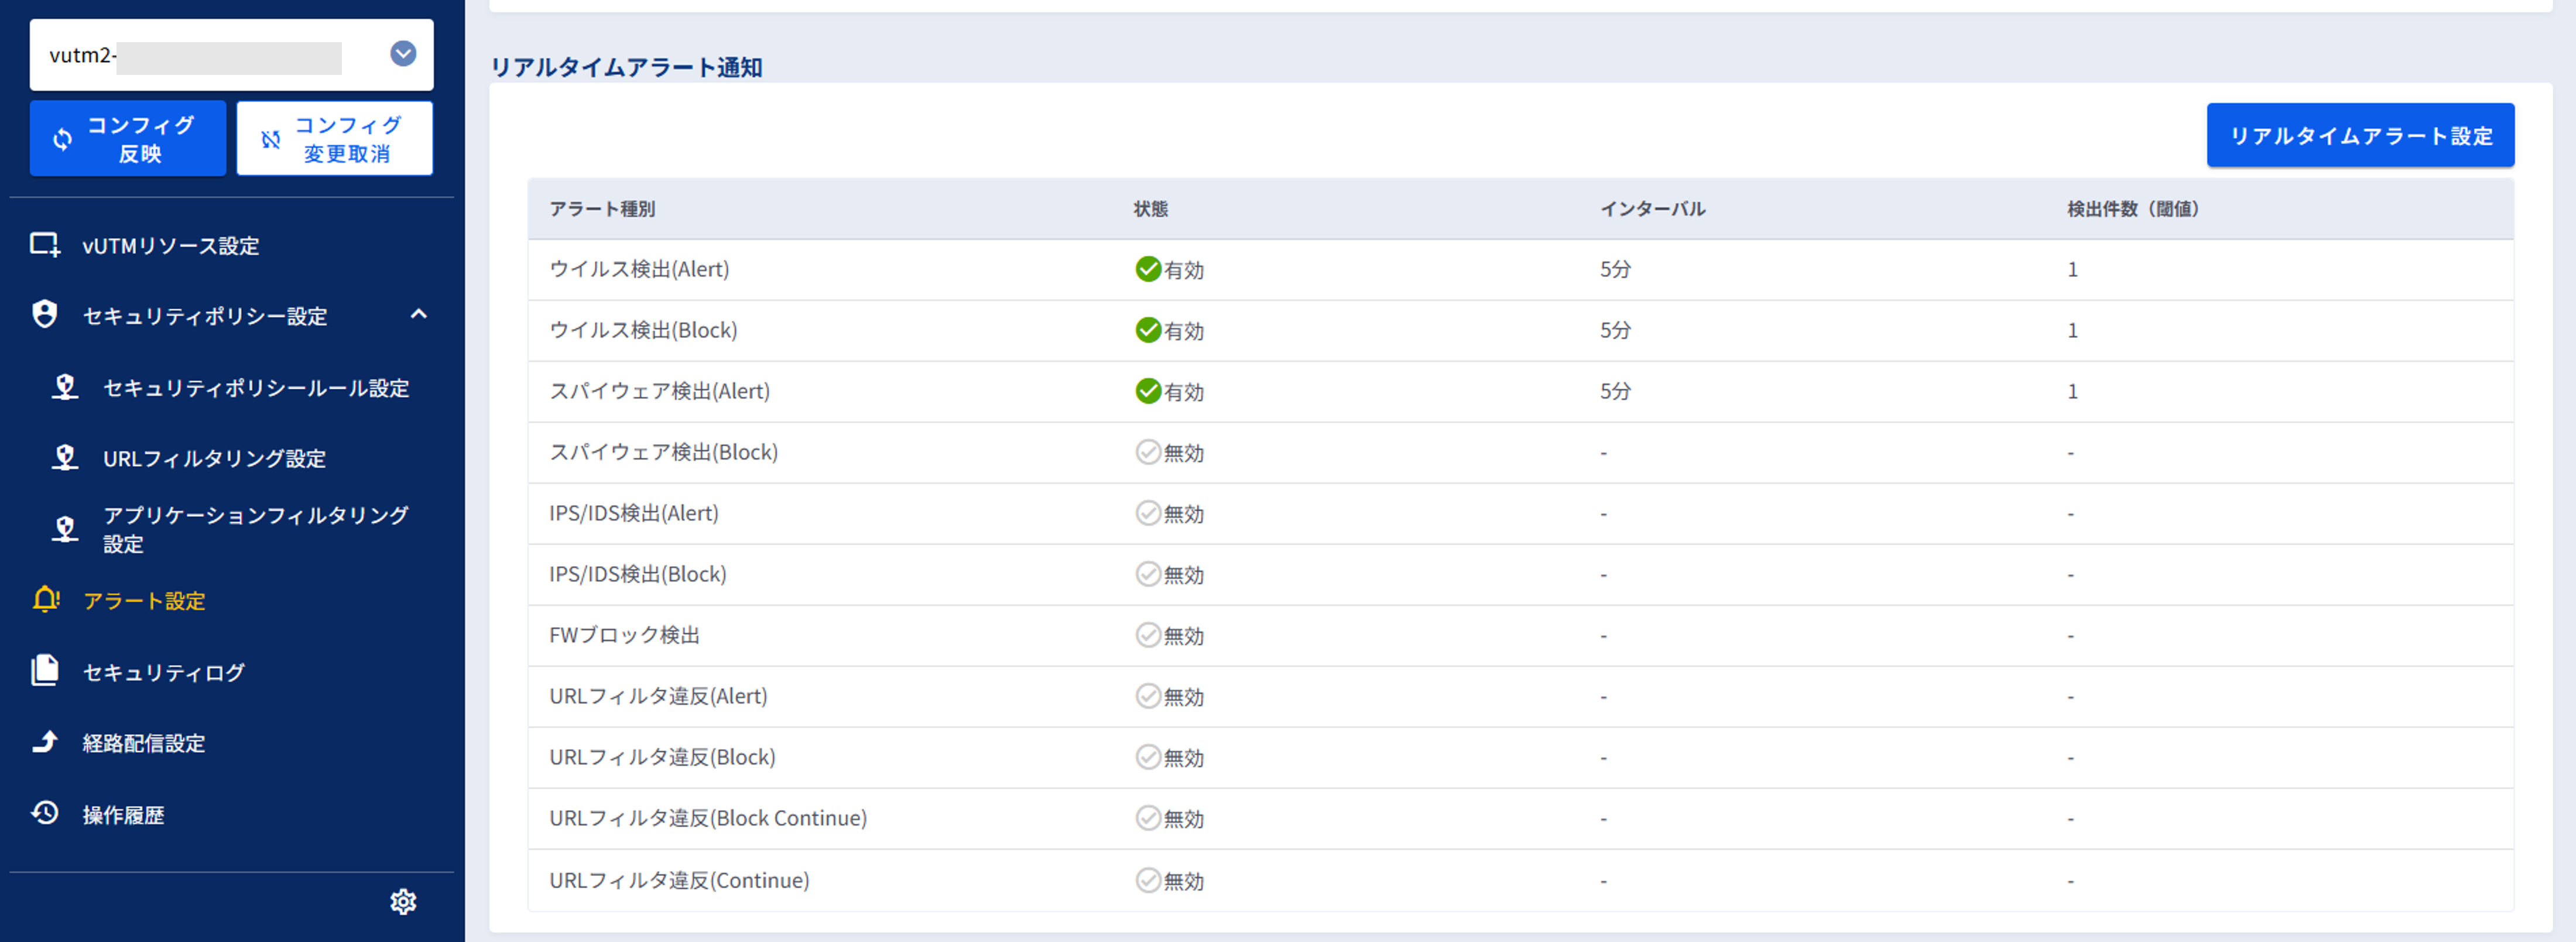Click grey status icon of スパイウェア検出(Block)

1148,452
